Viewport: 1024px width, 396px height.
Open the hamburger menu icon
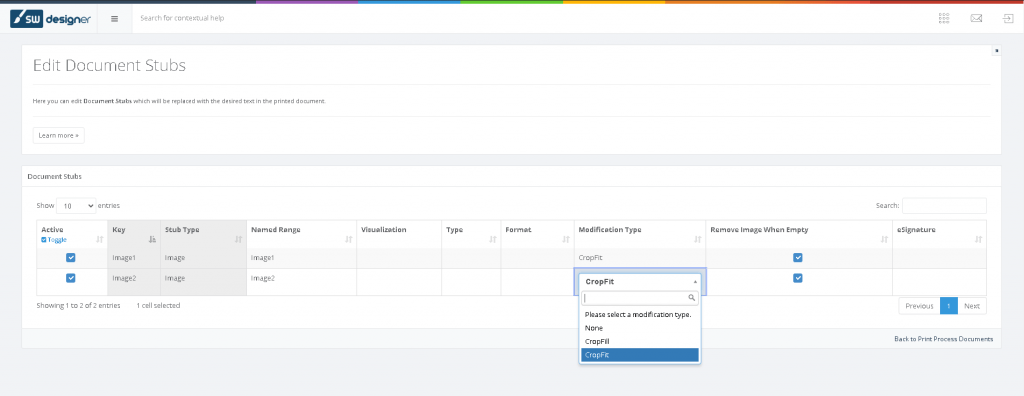click(114, 19)
